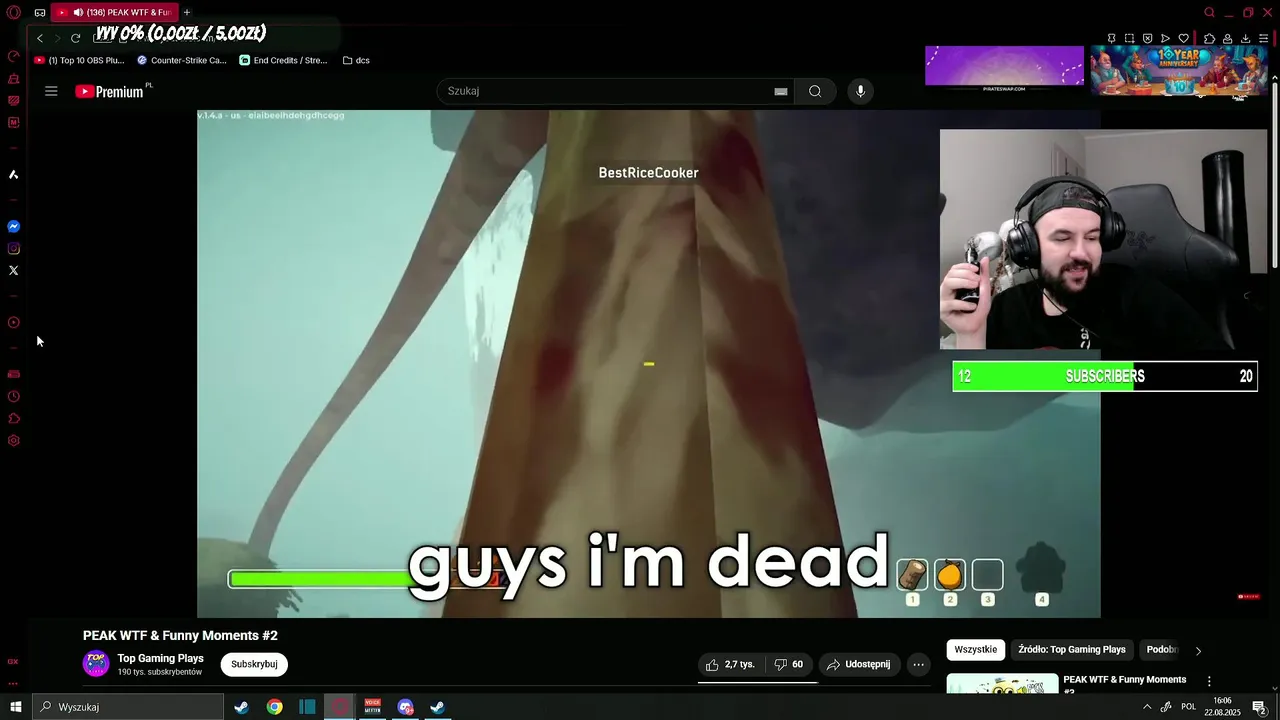Open Instagram in the sidebar
The image size is (1280, 720).
(x=14, y=249)
